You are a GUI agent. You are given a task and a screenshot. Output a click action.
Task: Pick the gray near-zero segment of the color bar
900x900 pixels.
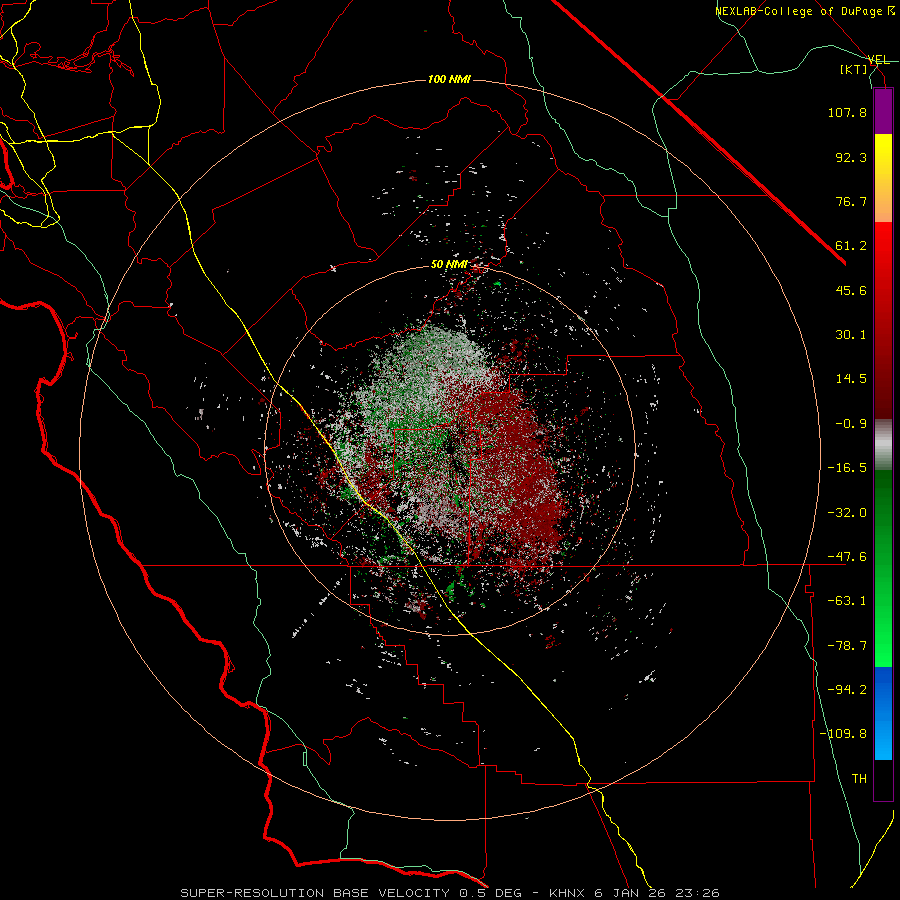point(883,443)
